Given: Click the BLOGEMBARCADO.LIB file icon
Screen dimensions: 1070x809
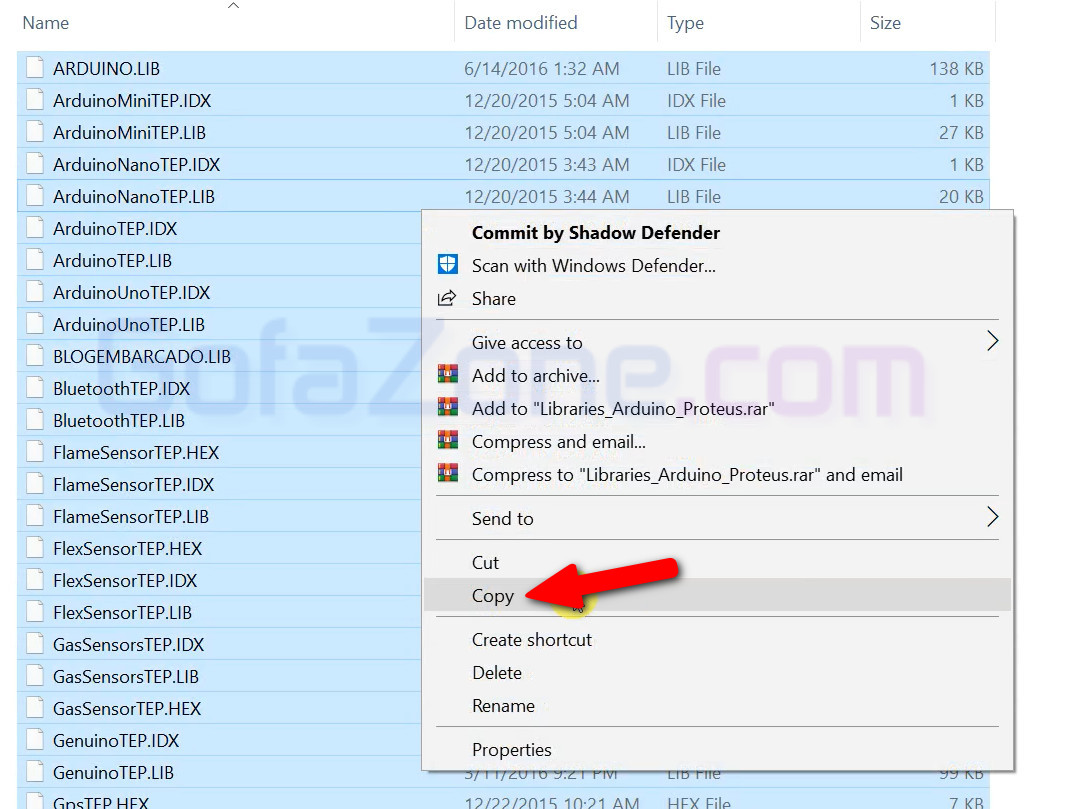Looking at the screenshot, I should point(36,357).
